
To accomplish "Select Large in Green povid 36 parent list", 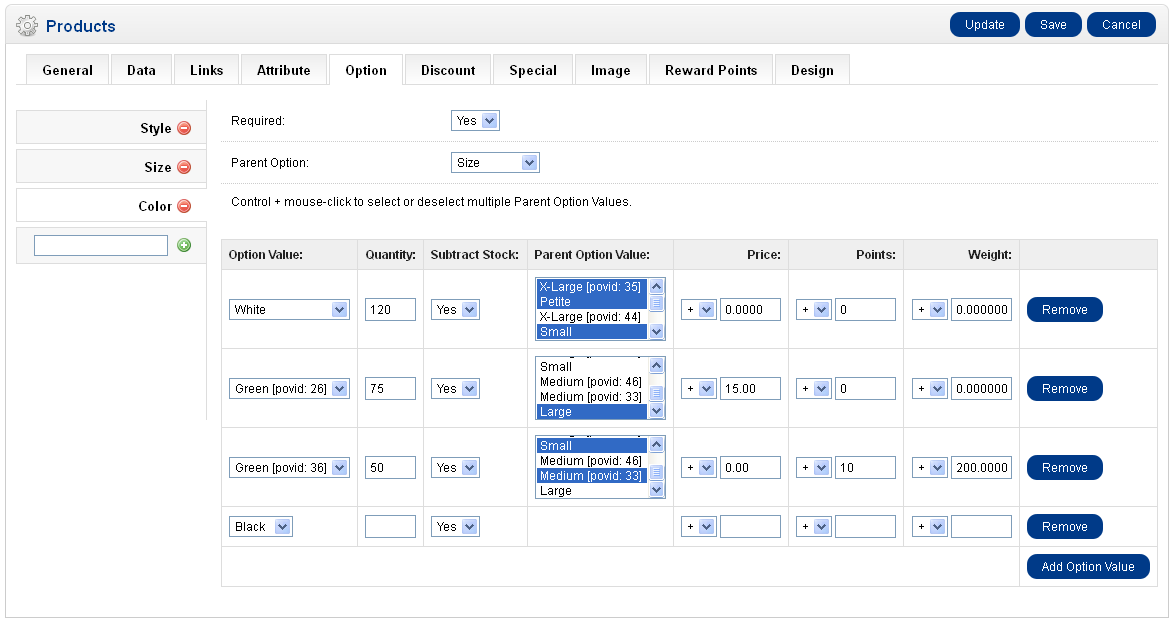I will coord(592,491).
